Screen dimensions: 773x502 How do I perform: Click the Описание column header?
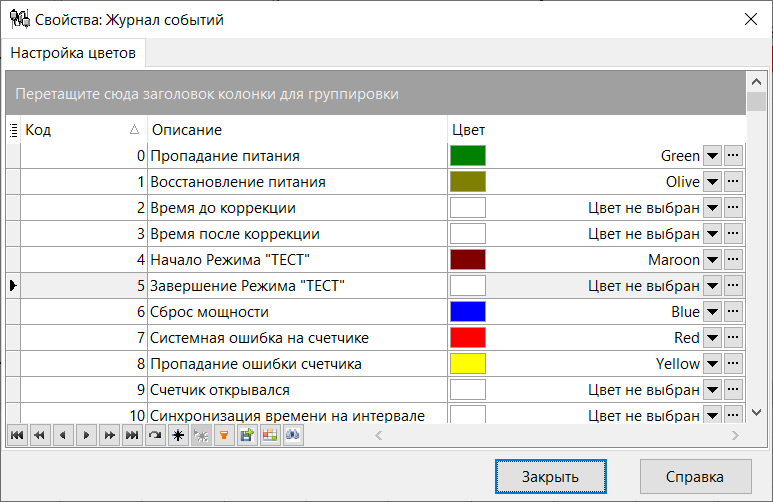pyautogui.click(x=297, y=130)
